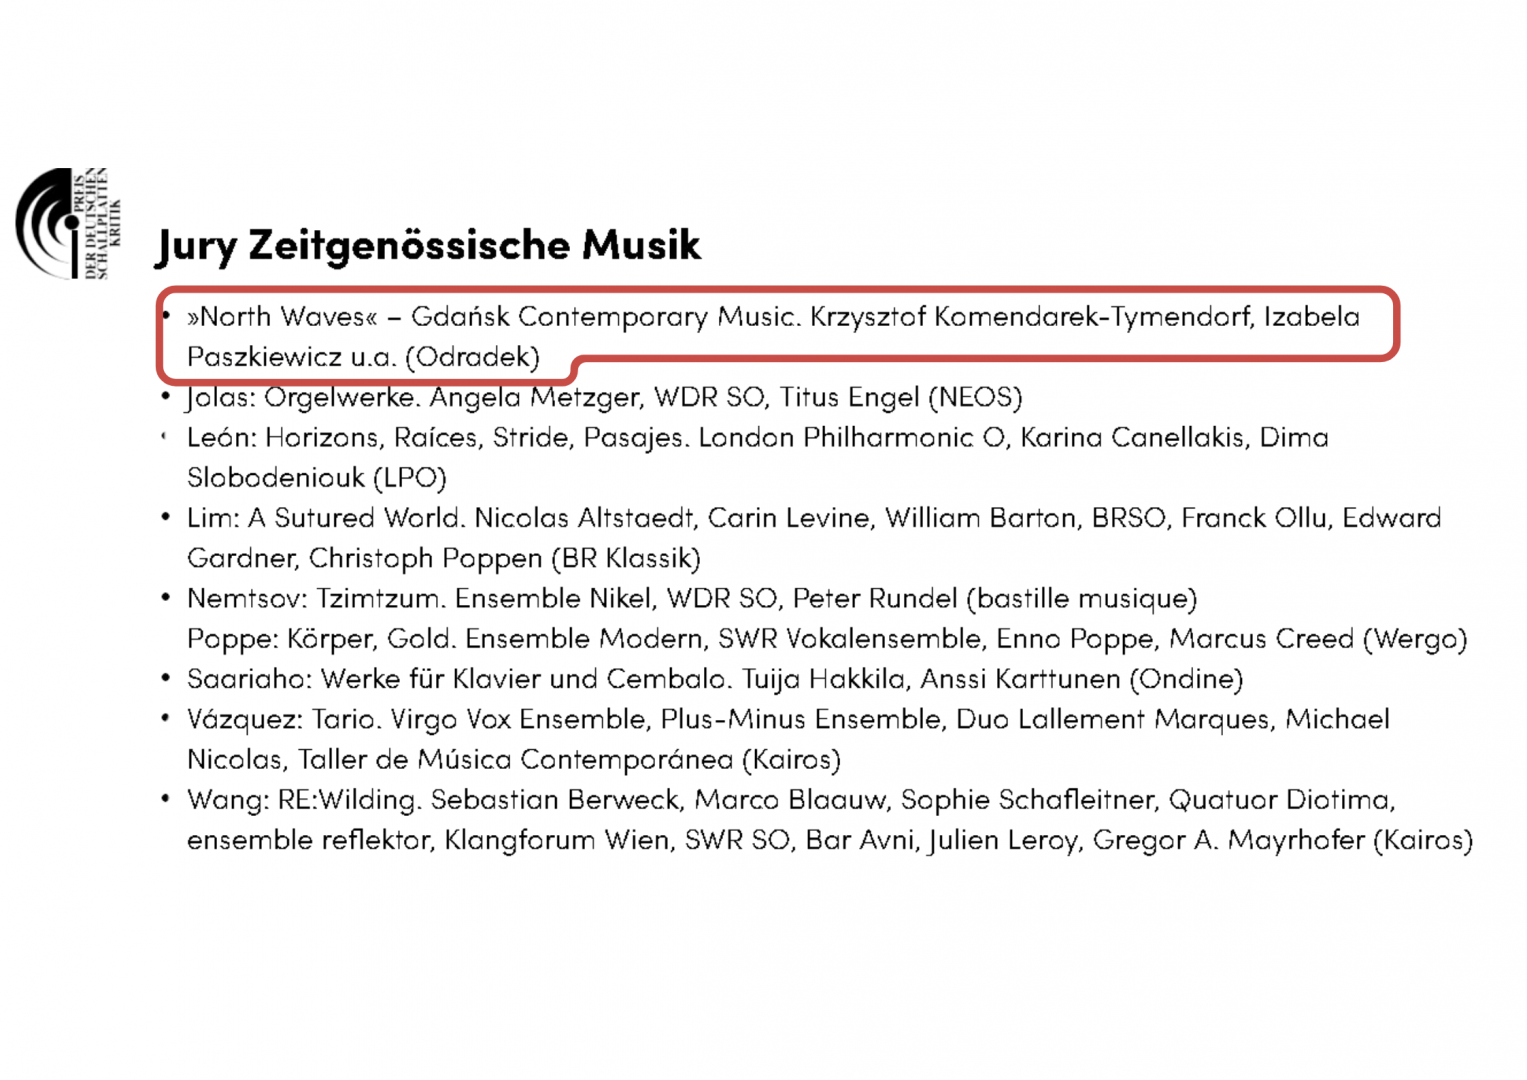The image size is (1527, 1080).
Task: Click the bullet before Wang entry
Action: click(x=165, y=799)
